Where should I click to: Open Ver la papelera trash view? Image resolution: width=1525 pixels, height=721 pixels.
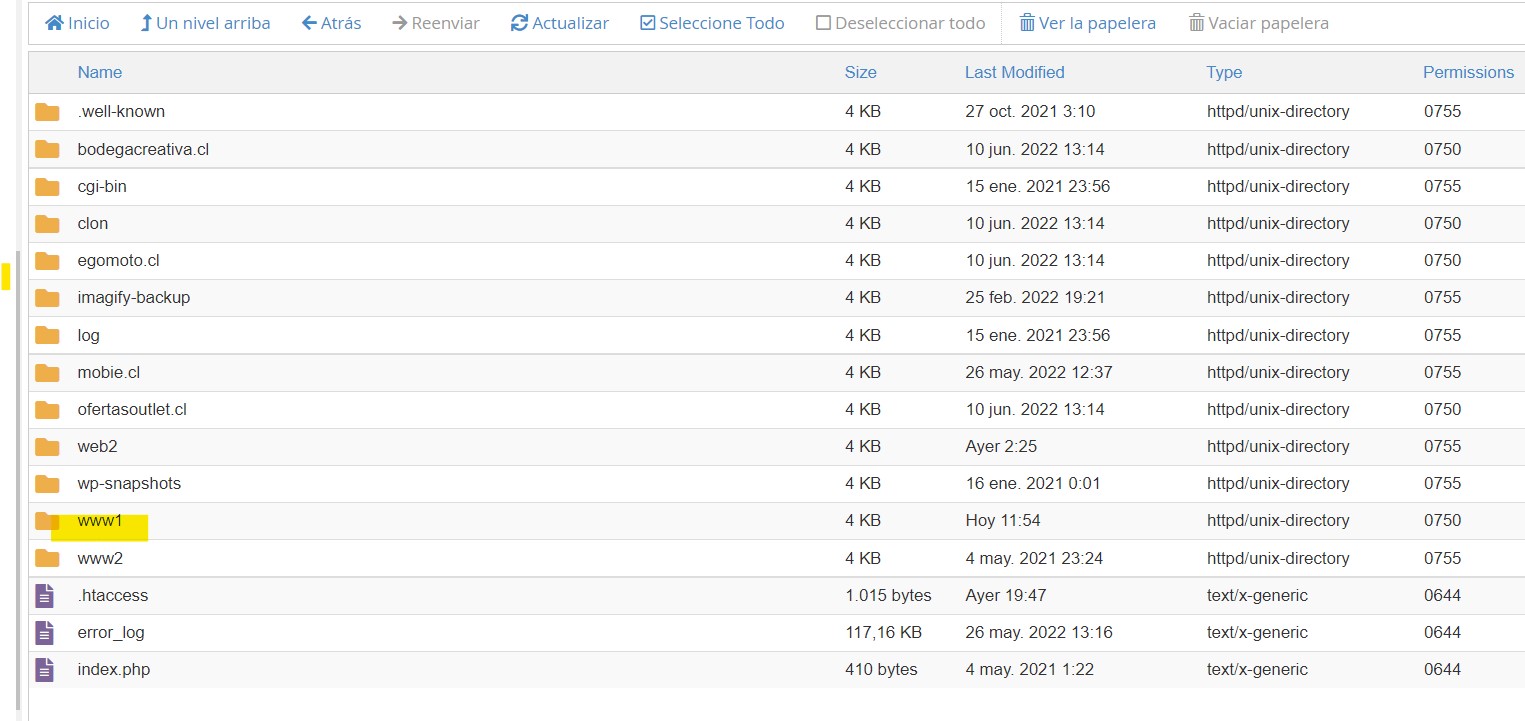[x=1087, y=23]
